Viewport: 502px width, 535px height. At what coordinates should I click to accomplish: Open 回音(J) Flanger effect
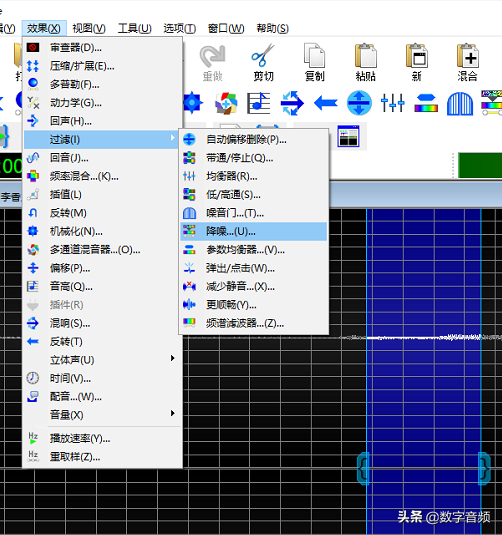tap(102, 158)
